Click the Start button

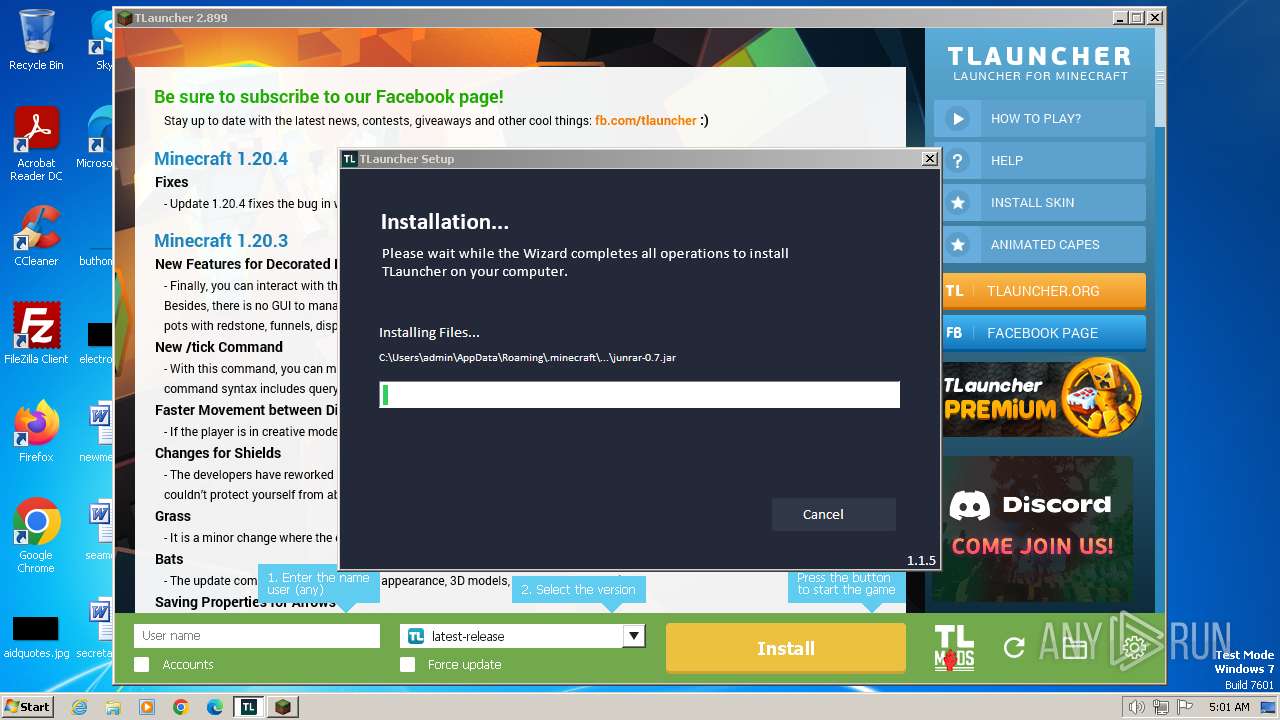point(28,707)
